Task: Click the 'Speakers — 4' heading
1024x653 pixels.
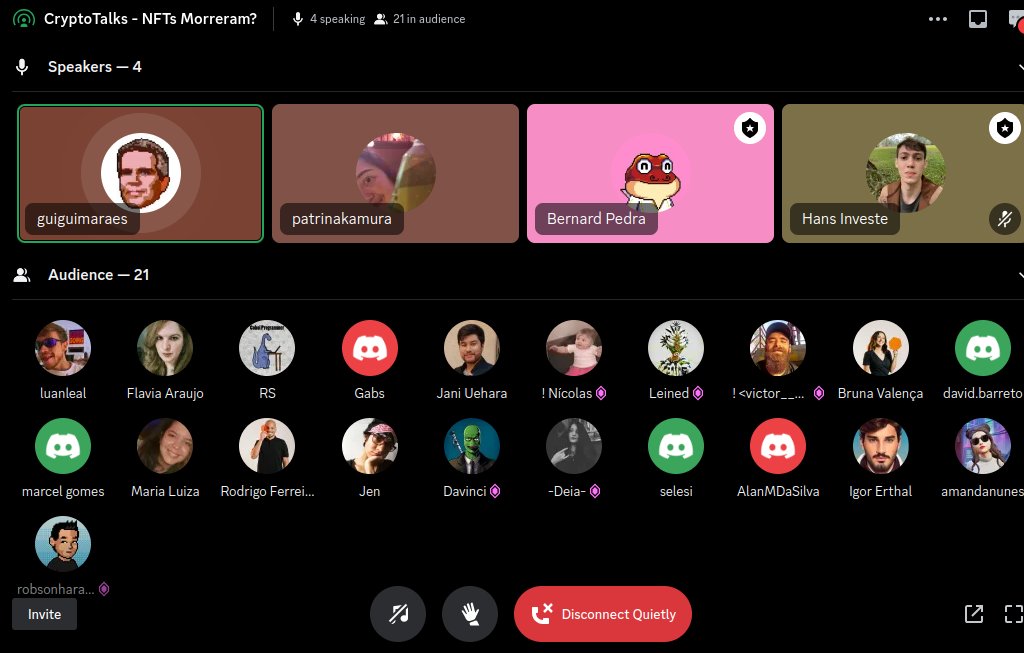Action: pos(95,67)
